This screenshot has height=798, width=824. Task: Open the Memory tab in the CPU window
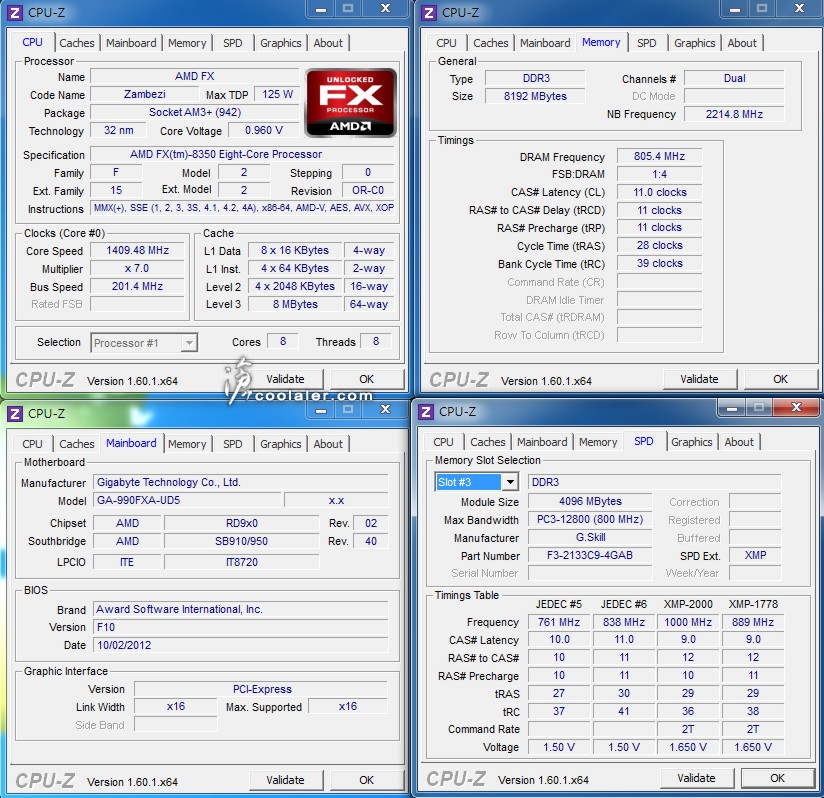(187, 43)
